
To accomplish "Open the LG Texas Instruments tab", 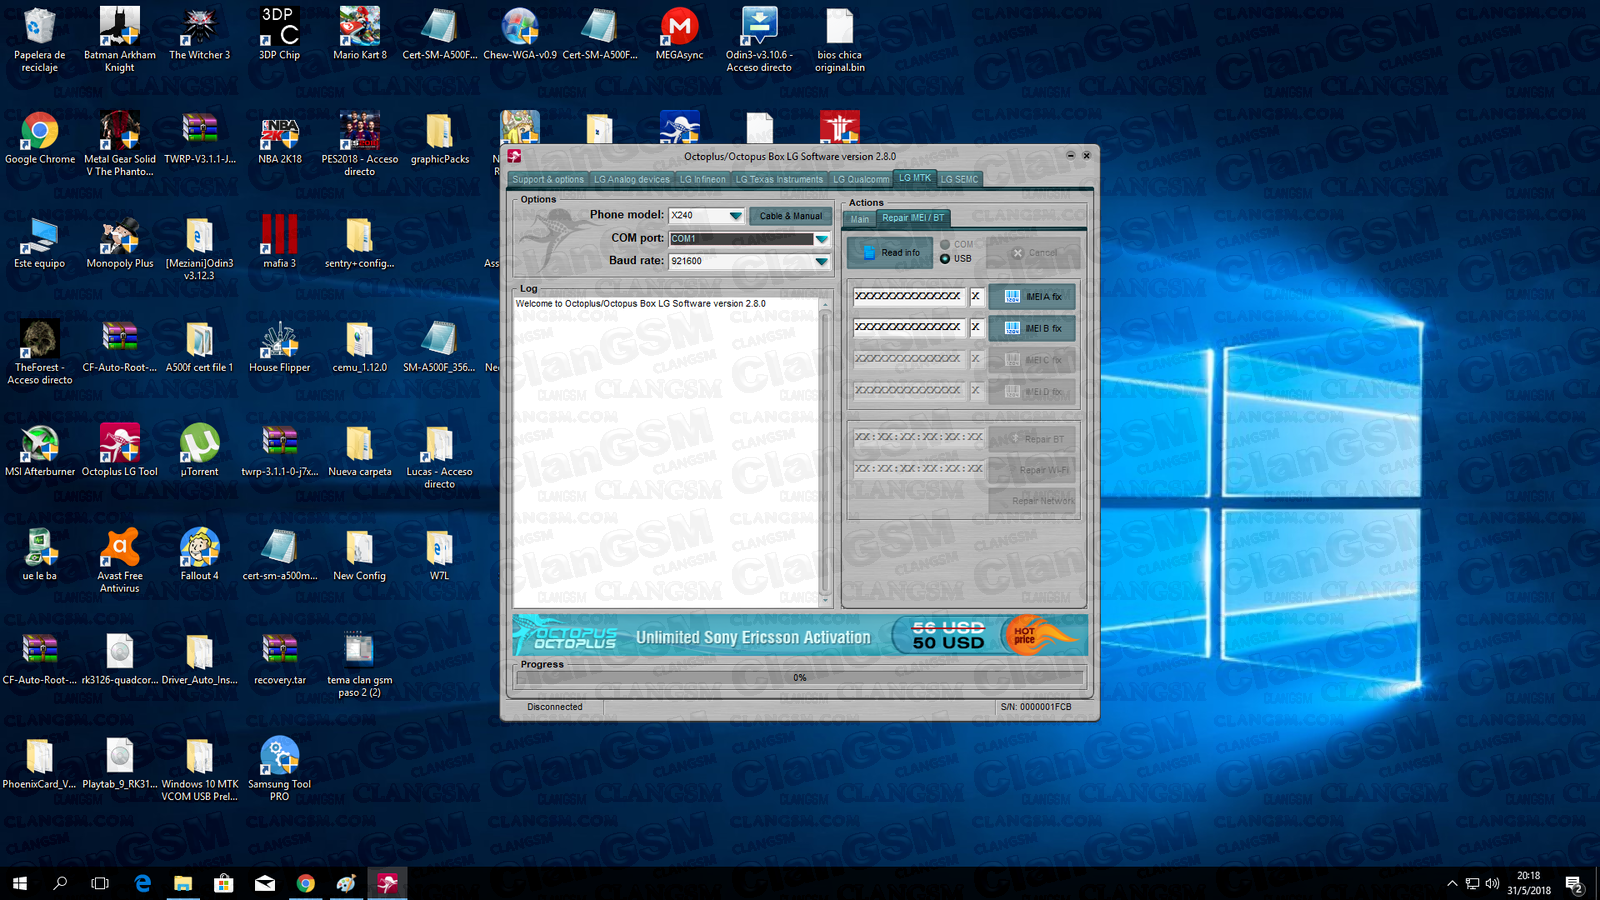I will point(779,180).
